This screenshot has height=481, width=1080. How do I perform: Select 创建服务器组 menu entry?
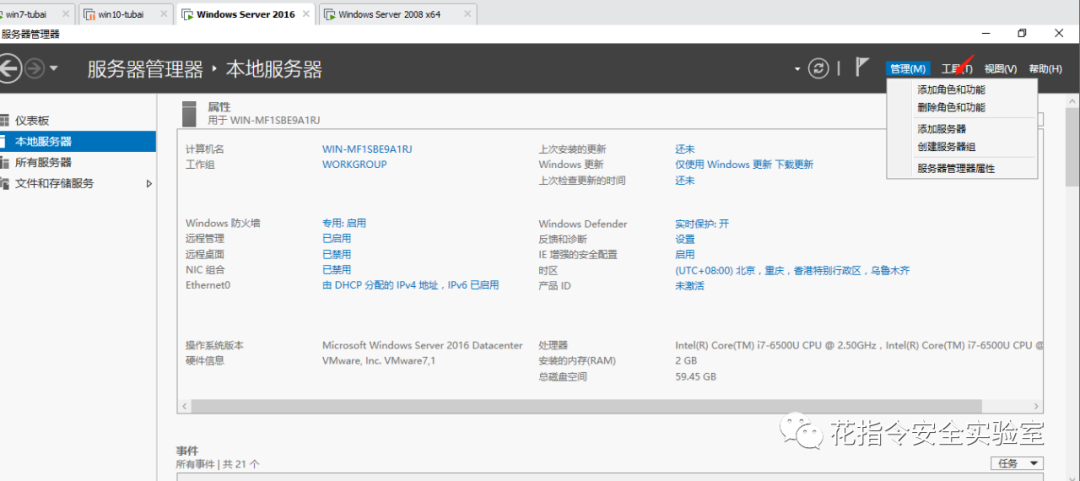(x=946, y=147)
